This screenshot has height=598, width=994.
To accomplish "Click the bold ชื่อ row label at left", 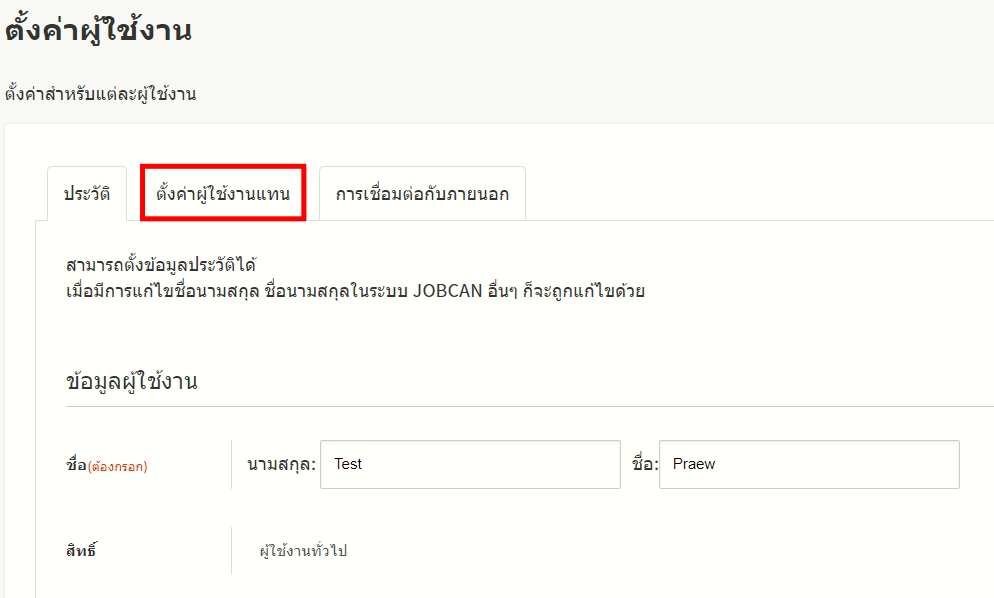I will pos(76,465).
